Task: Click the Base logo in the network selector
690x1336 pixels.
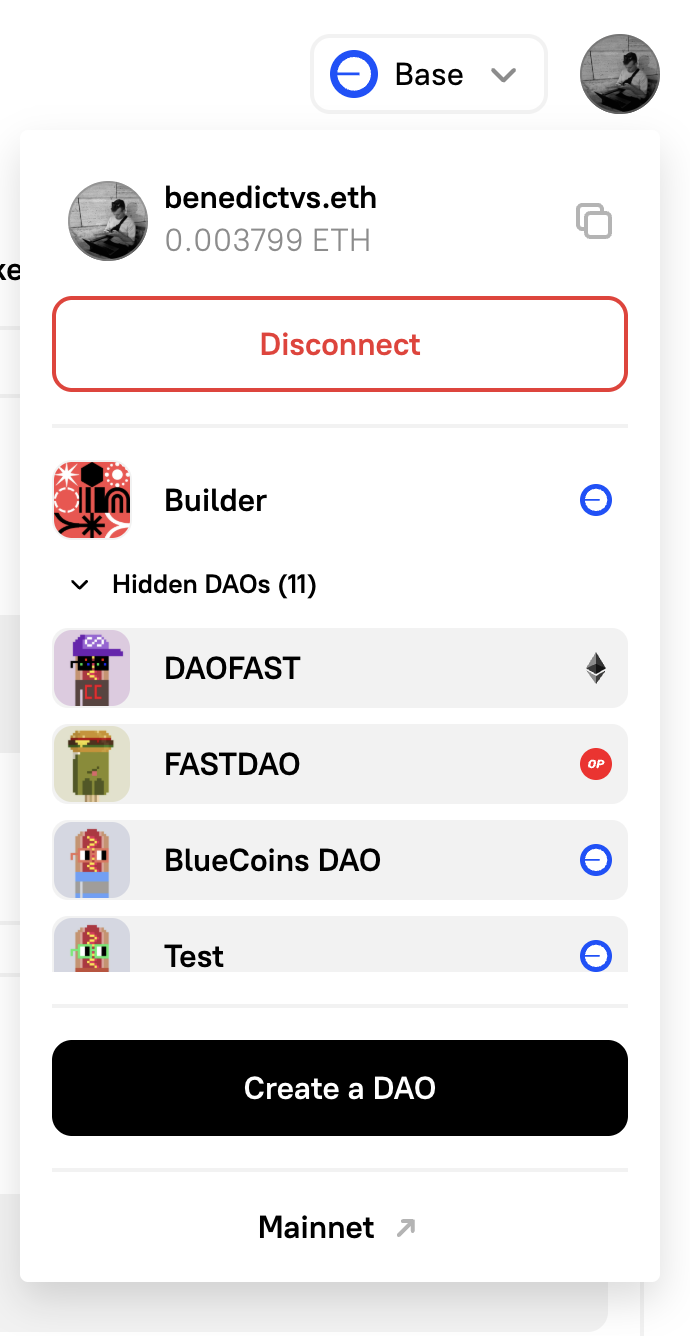Action: [353, 73]
